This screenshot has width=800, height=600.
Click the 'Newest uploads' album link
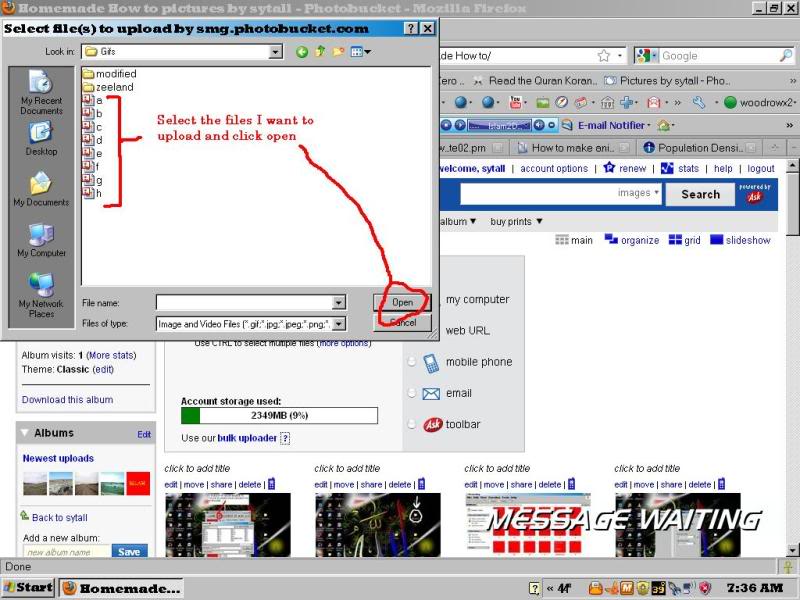tap(58, 458)
